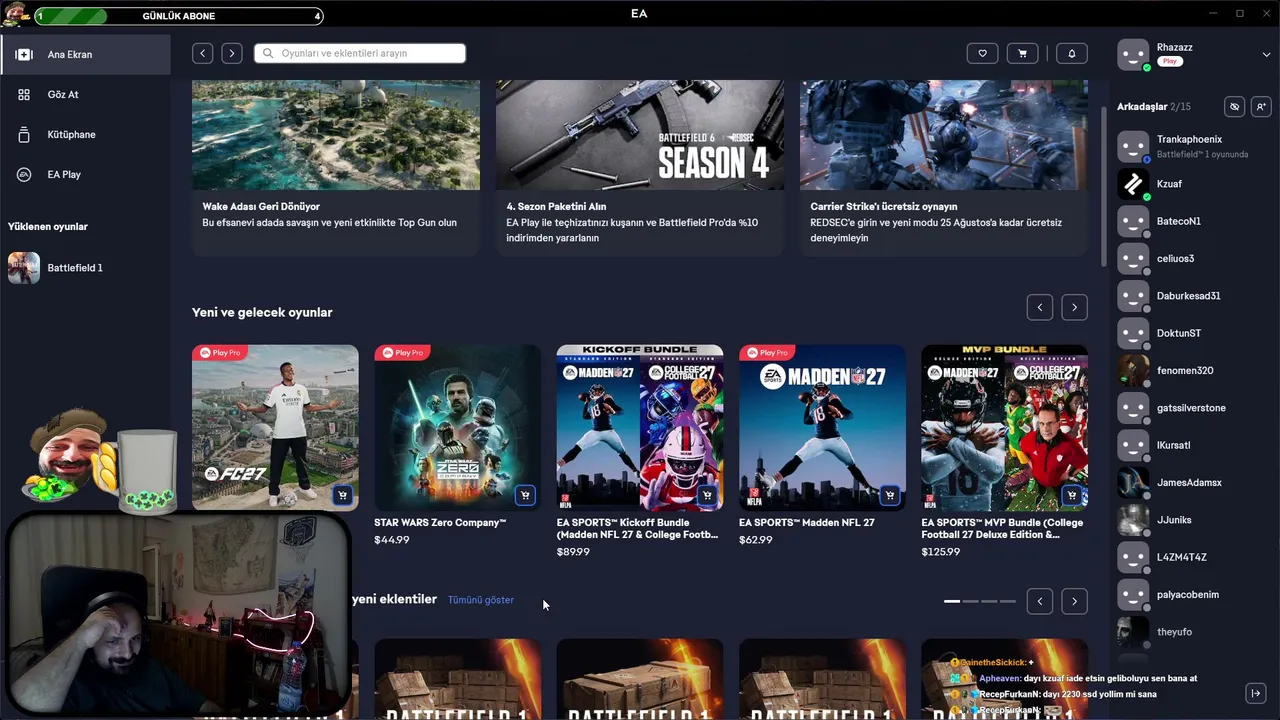1280x720 pixels.
Task: Show next add-ons in the yeni eklentiler carousel
Action: point(1074,601)
